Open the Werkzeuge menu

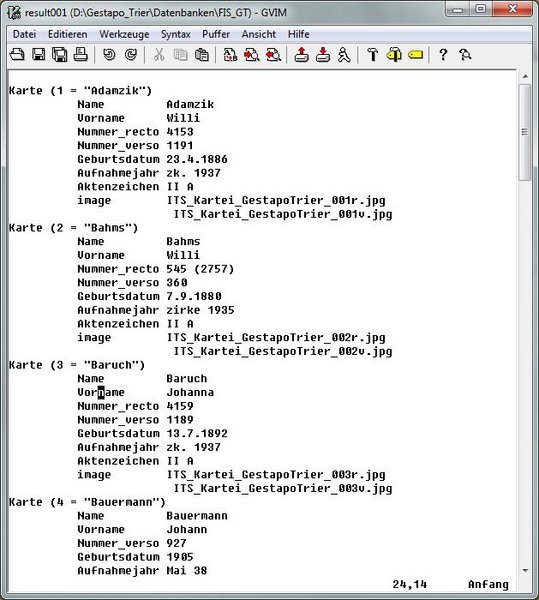(124, 34)
